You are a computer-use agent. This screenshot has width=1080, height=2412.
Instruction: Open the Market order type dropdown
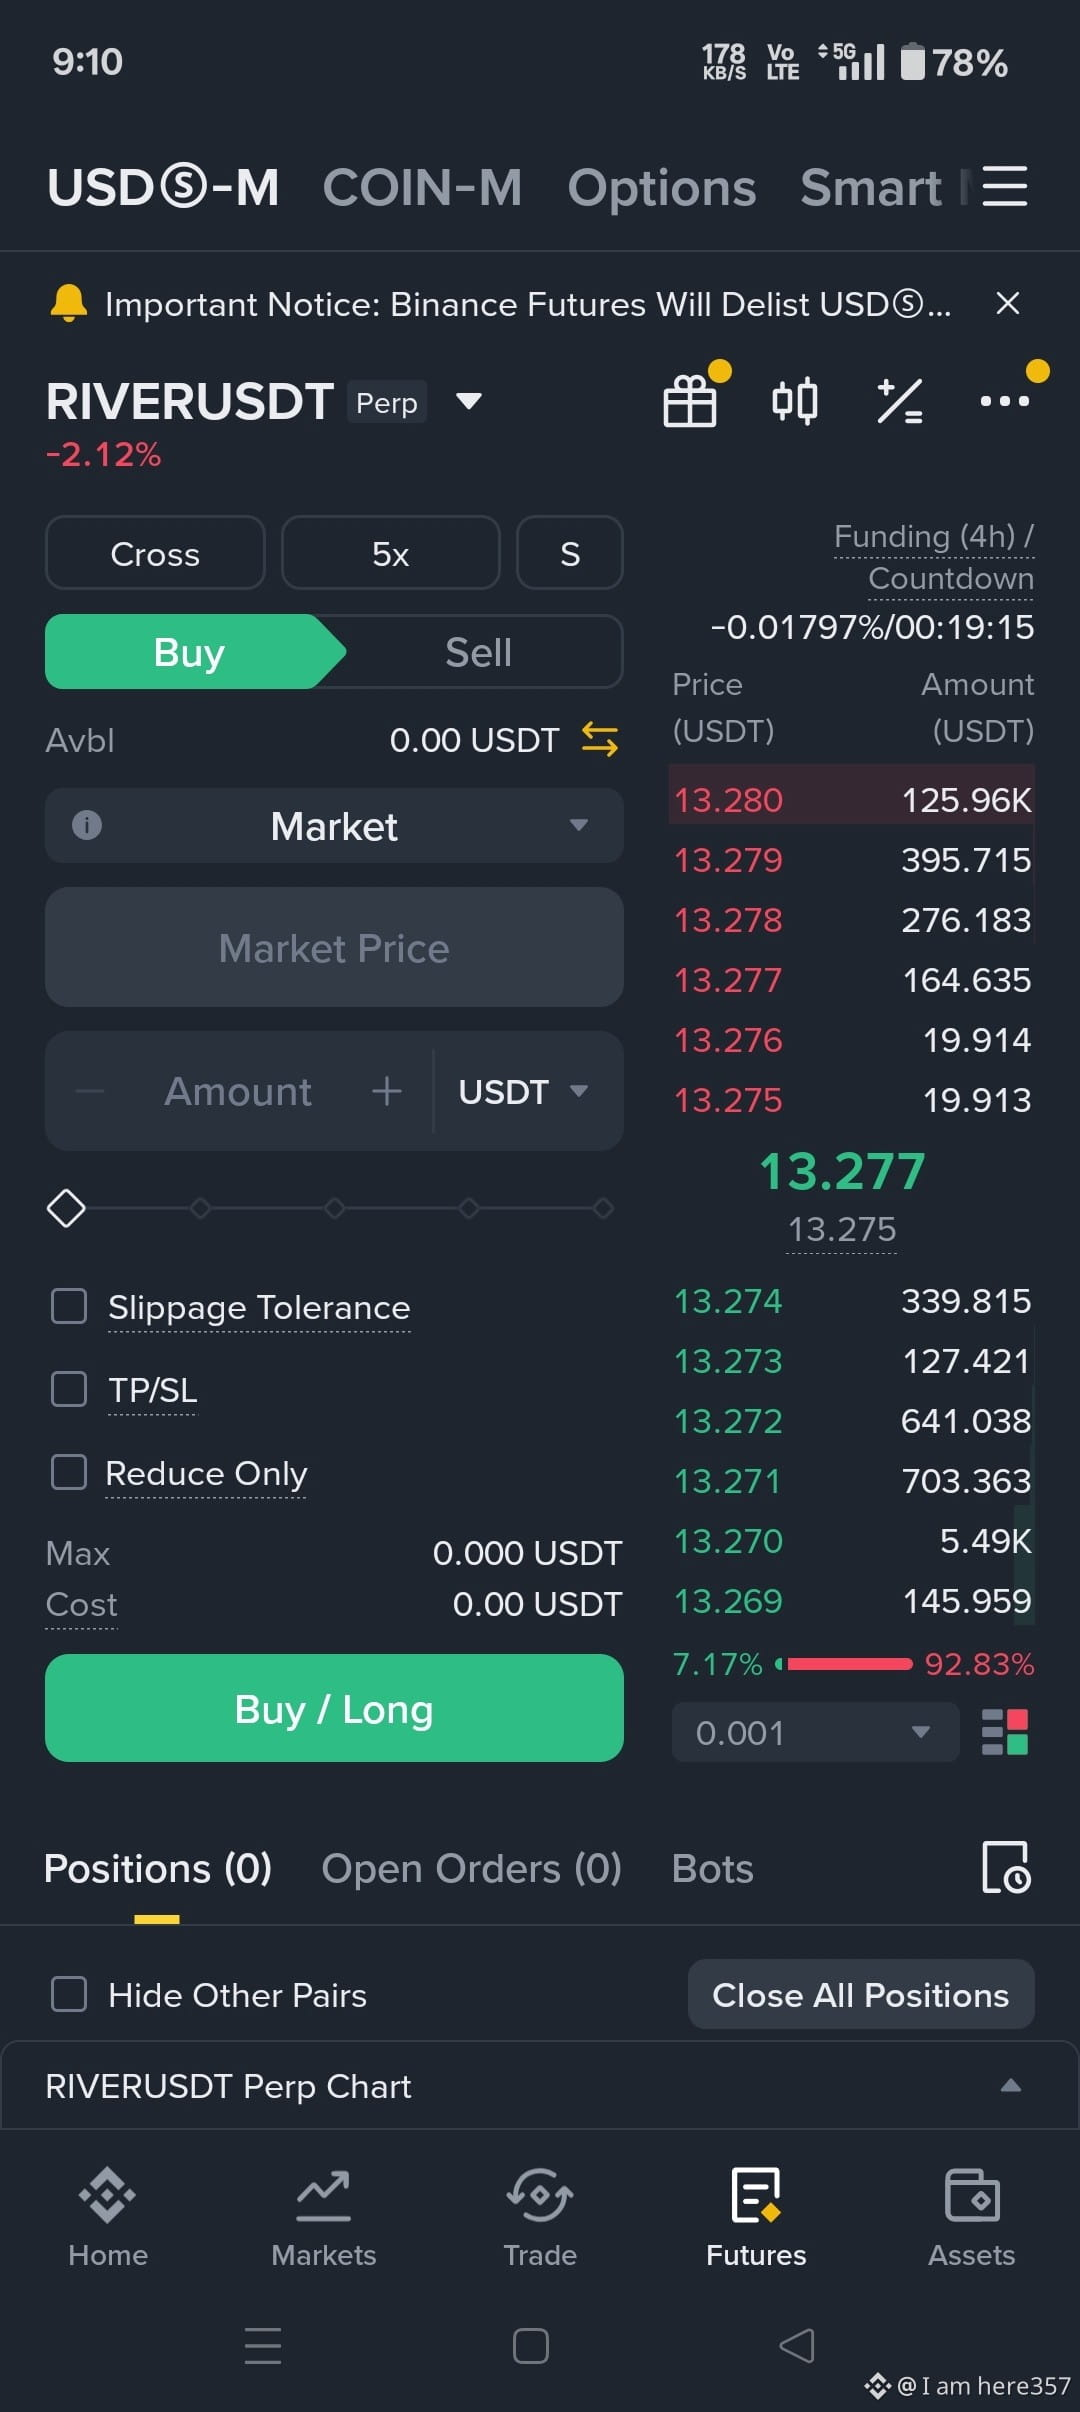click(334, 826)
